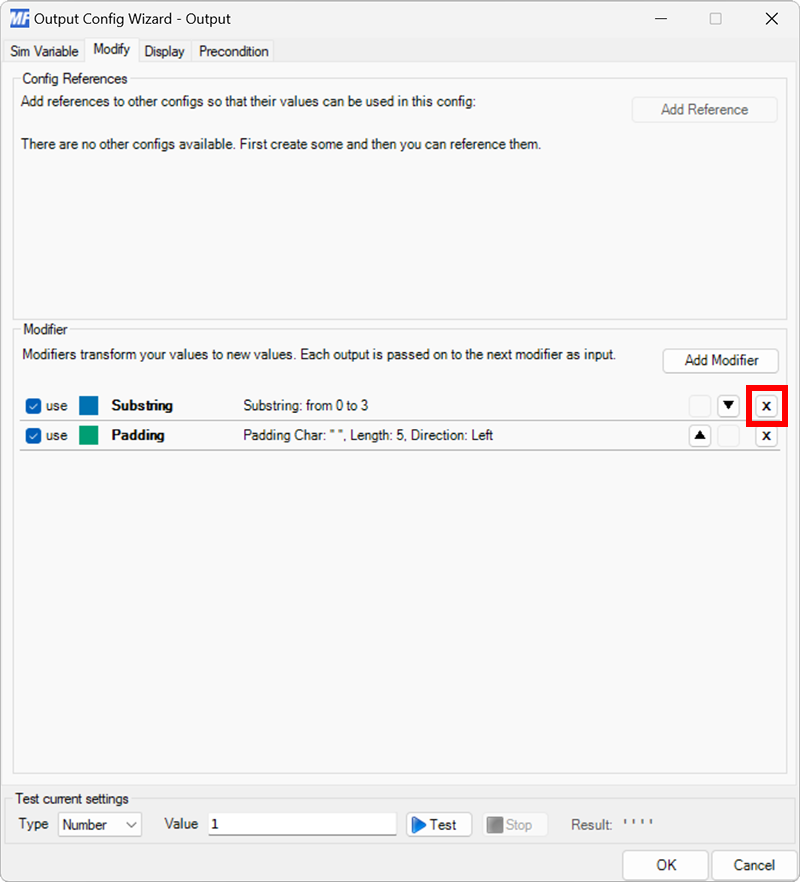Image resolution: width=800 pixels, height=882 pixels.
Task: Select the Sim Variable tab
Action: [x=43, y=51]
